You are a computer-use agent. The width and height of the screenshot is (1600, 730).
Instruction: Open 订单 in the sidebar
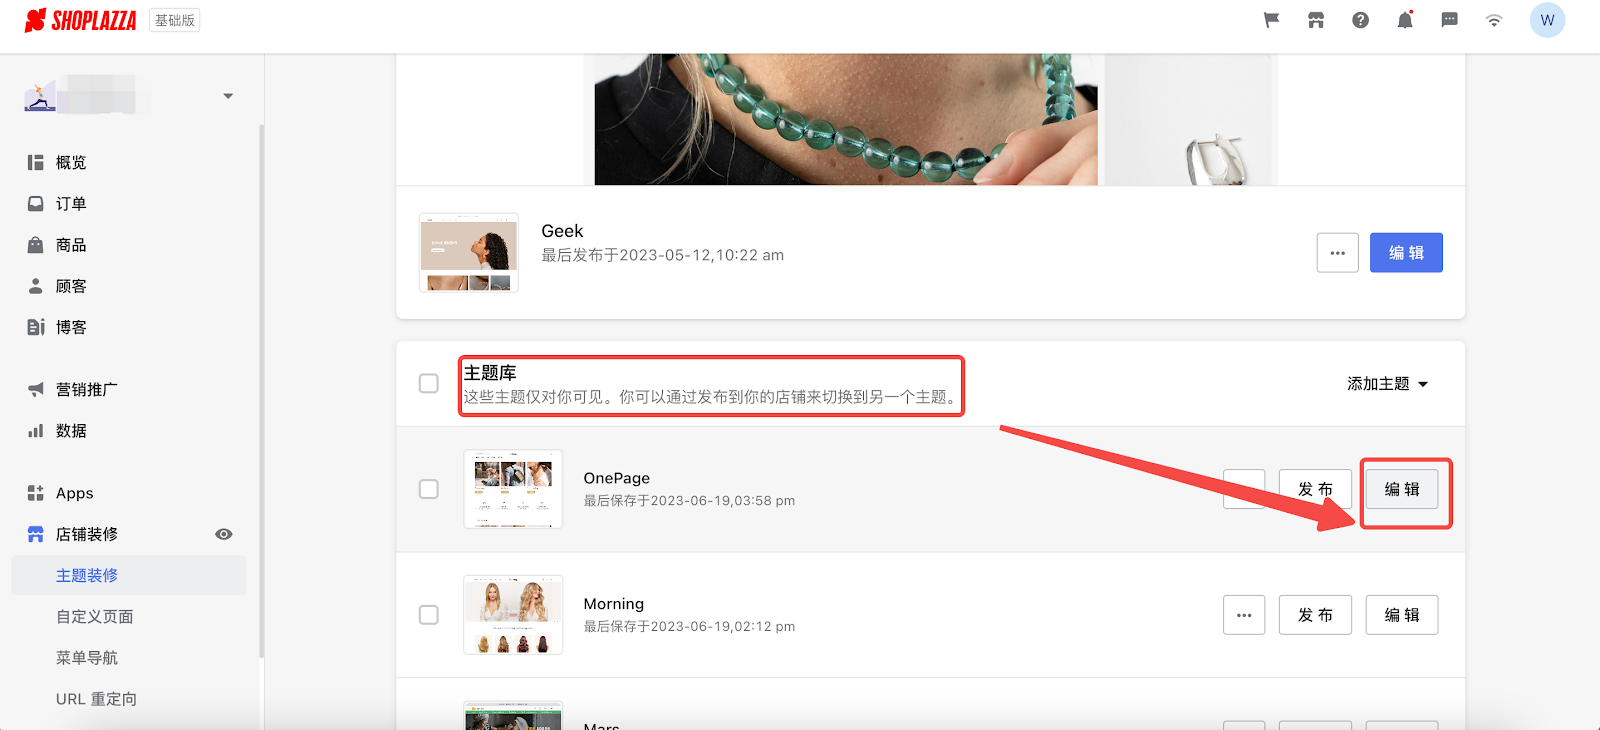(71, 203)
